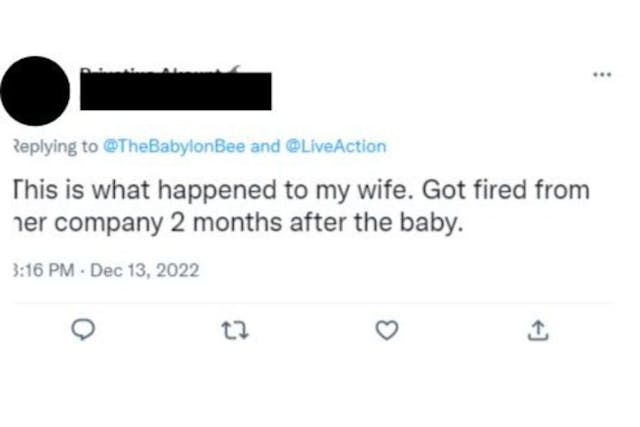Click the "Replying to" label

tap(50, 146)
